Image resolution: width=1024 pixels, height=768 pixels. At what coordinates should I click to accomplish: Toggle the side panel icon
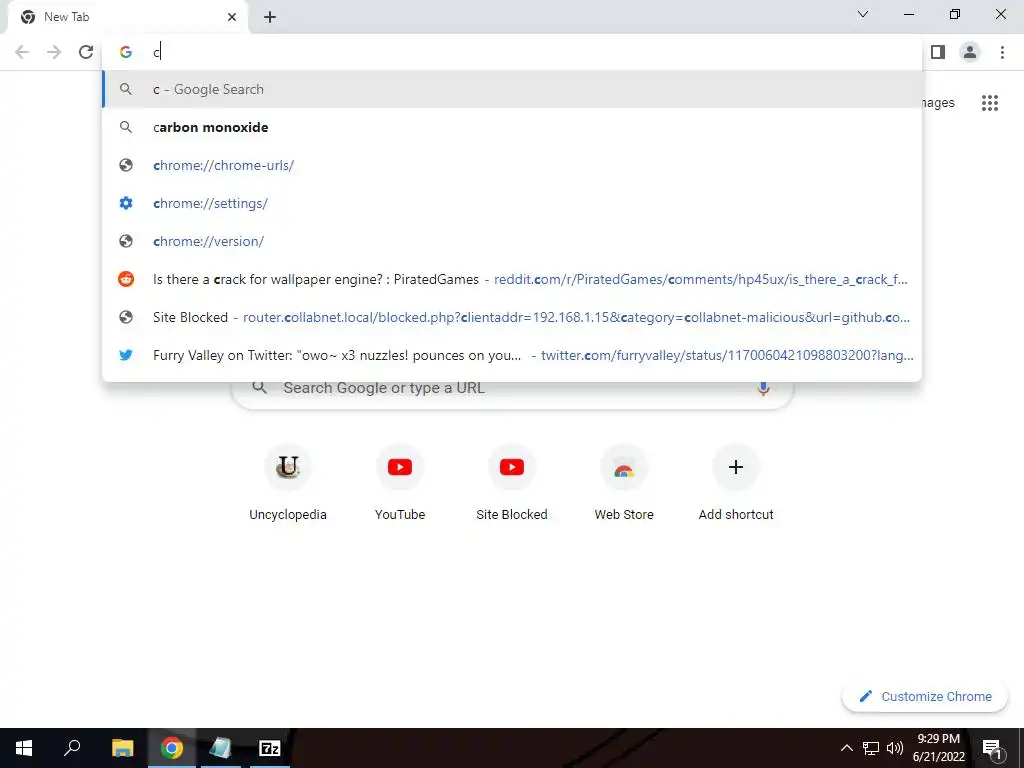pos(938,52)
